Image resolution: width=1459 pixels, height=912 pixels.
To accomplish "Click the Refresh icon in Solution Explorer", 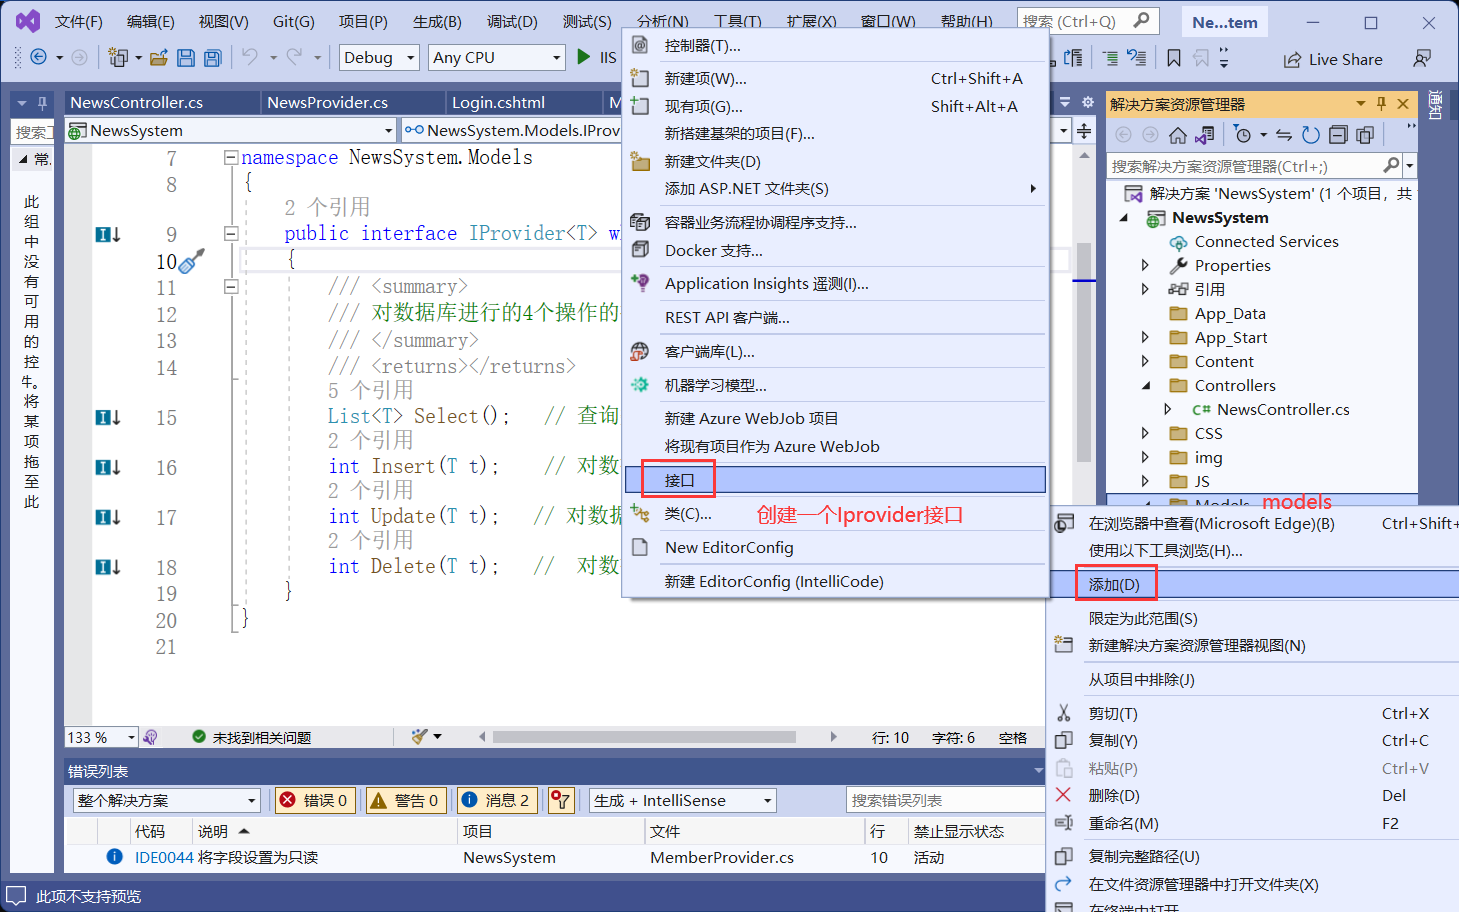I will (1311, 135).
